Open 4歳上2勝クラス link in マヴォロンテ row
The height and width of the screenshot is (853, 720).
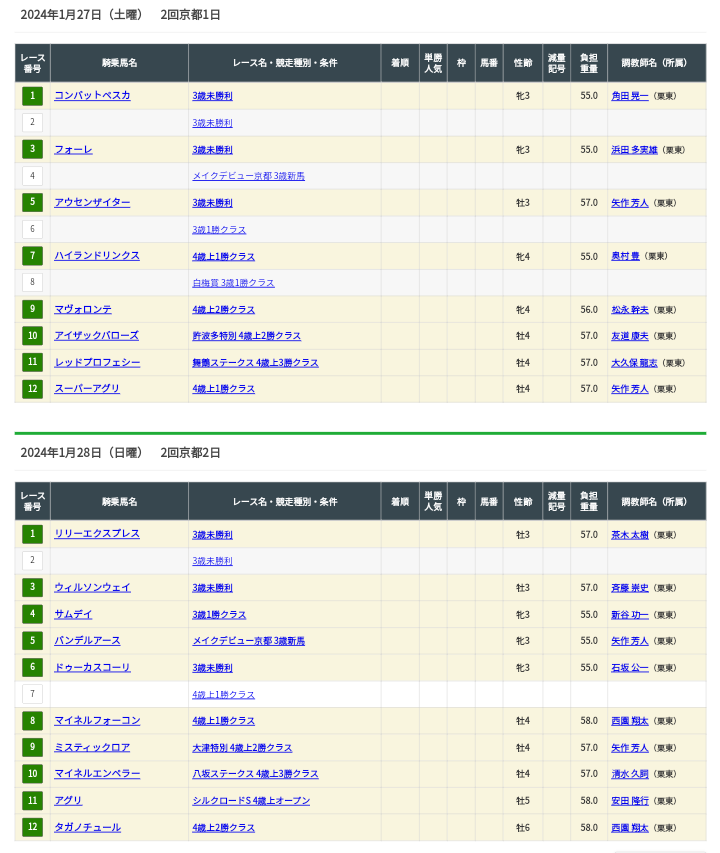[x=224, y=310]
